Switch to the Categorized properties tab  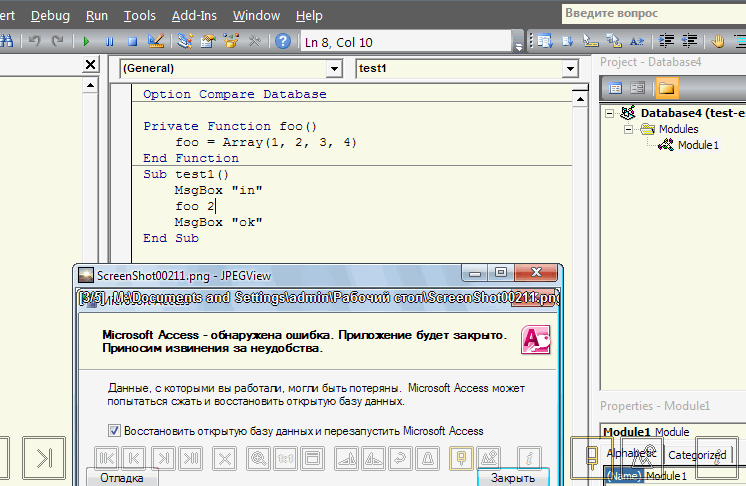click(x=697, y=455)
